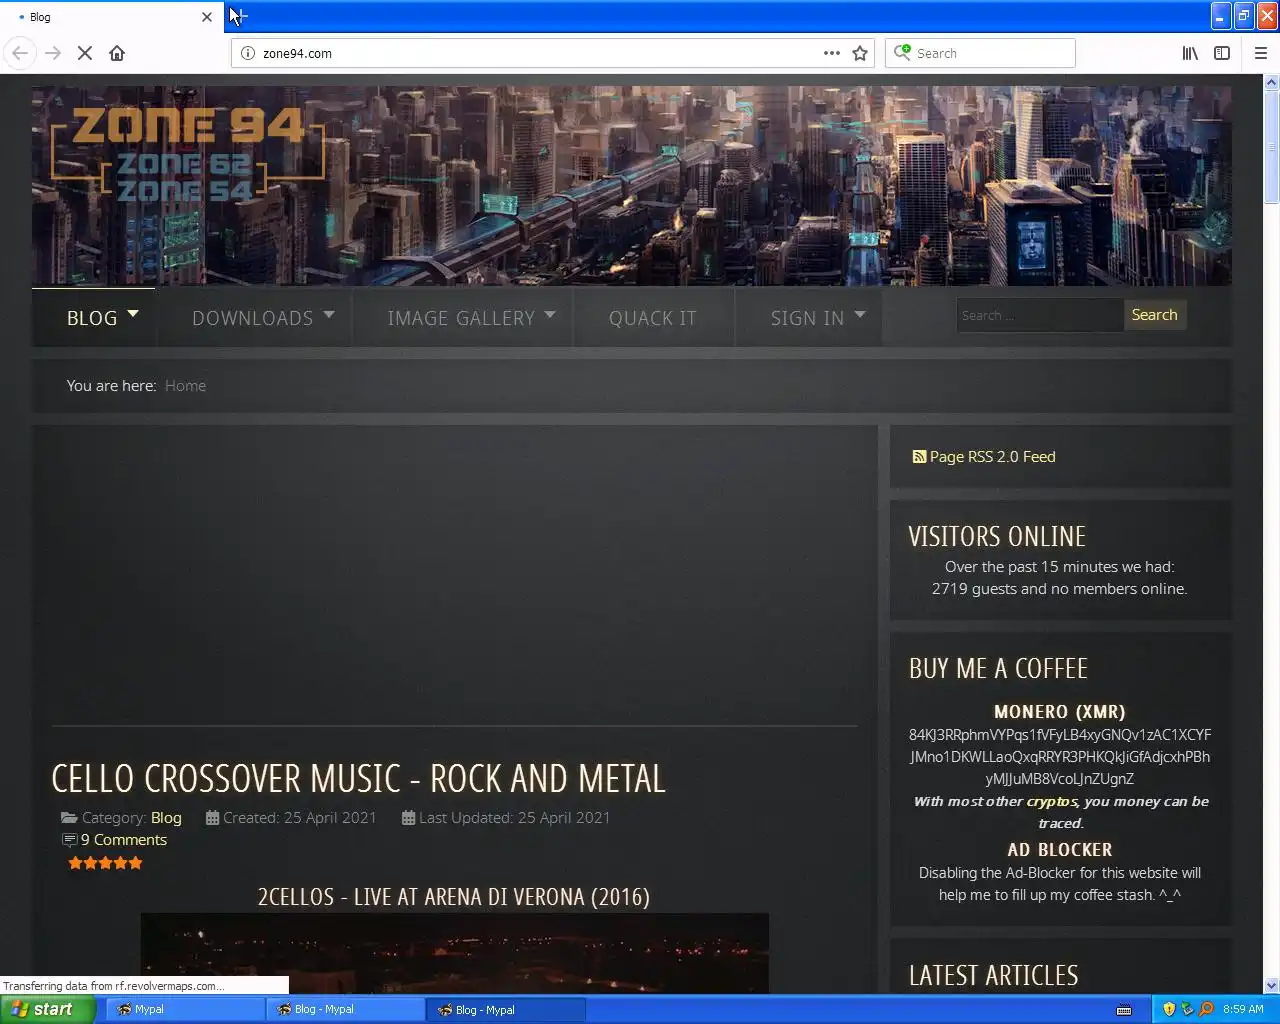Screen dimensions: 1280x1024
Task: Click the Created: 25 April 2021 text
Action: coord(300,818)
